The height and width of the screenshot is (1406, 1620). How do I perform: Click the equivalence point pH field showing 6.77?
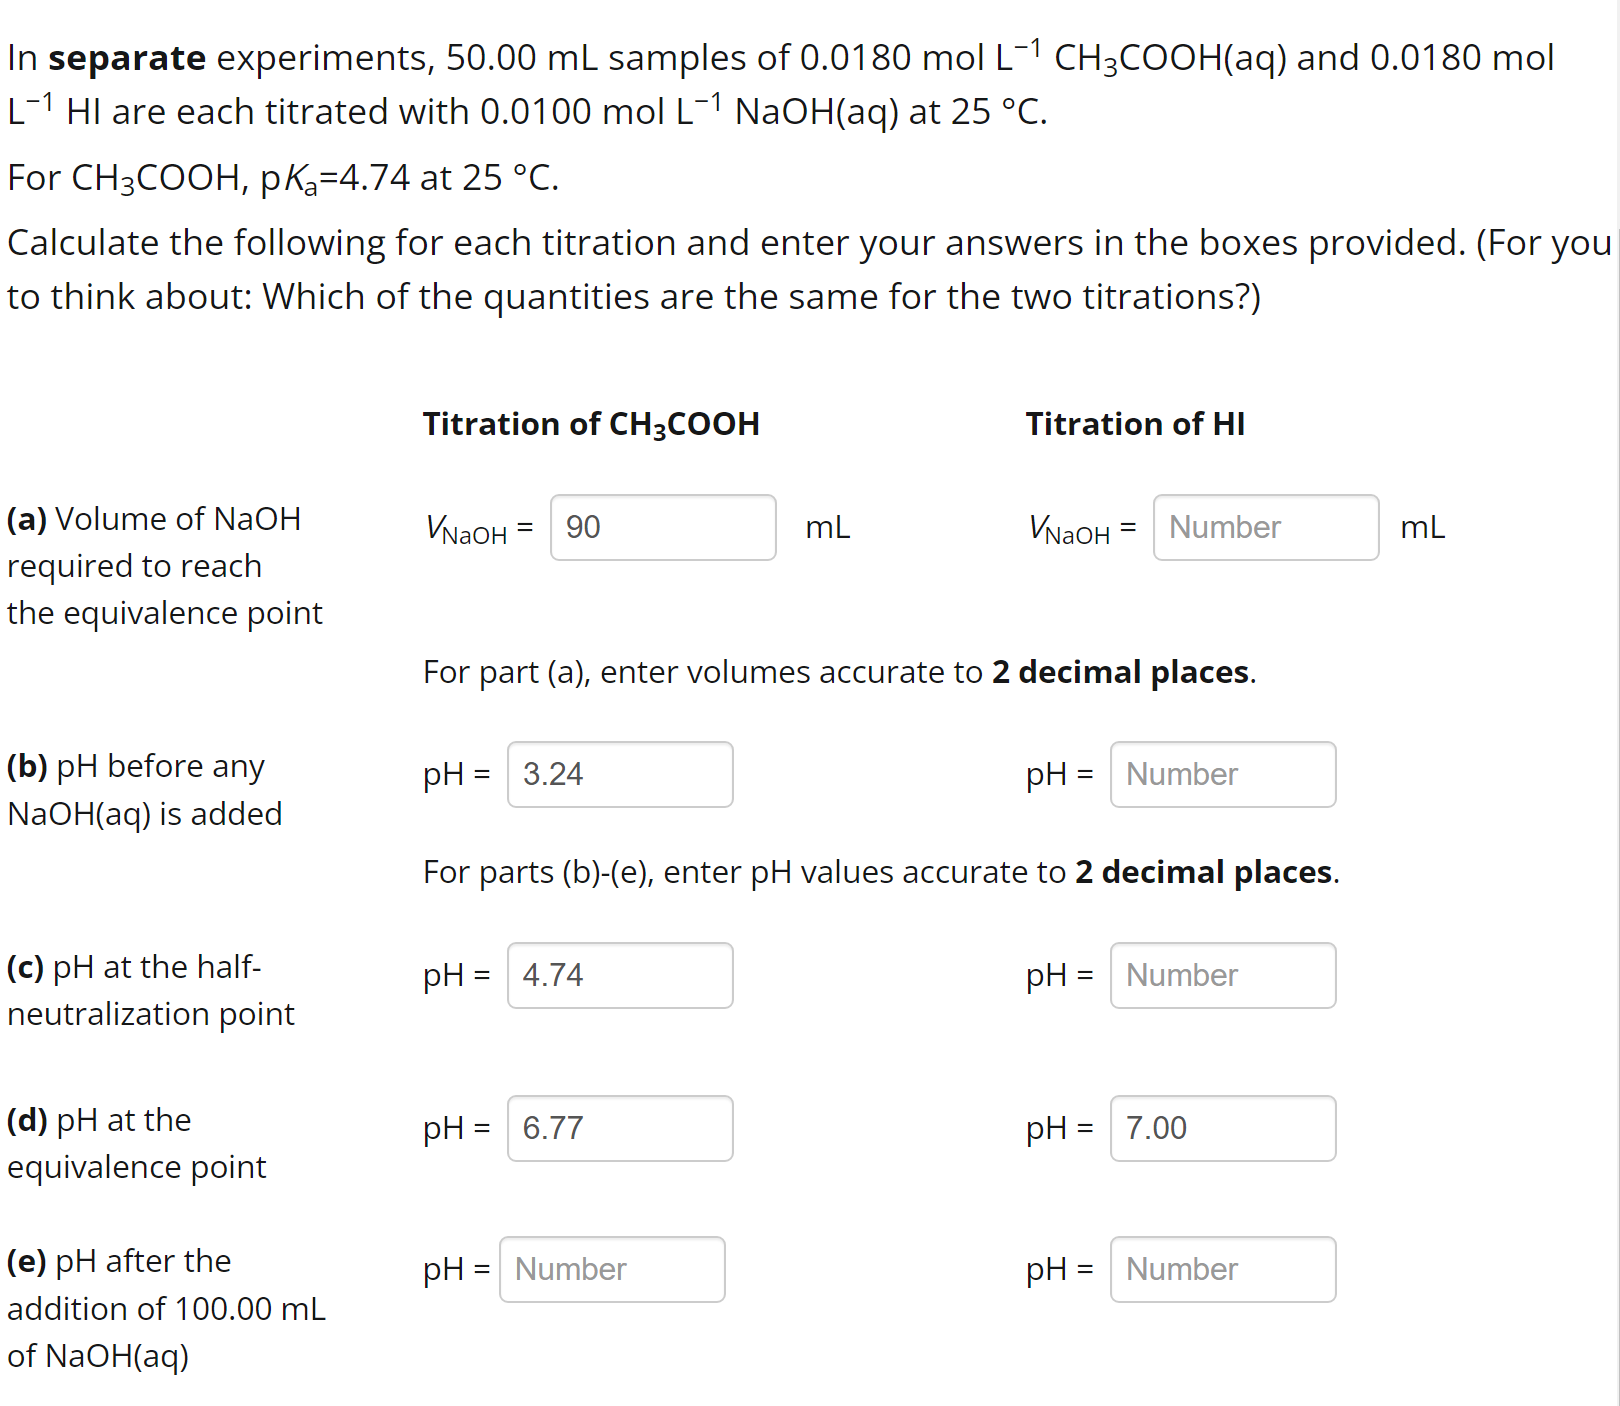(x=620, y=1128)
